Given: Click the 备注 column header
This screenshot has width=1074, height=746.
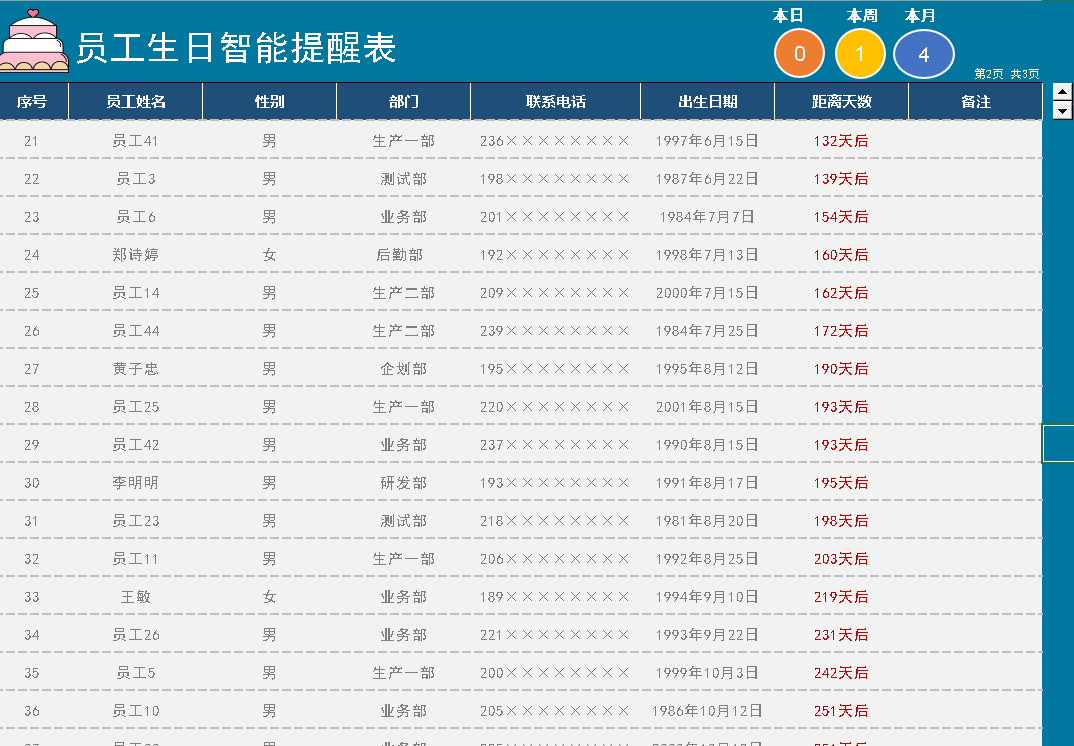Looking at the screenshot, I should point(975,102).
